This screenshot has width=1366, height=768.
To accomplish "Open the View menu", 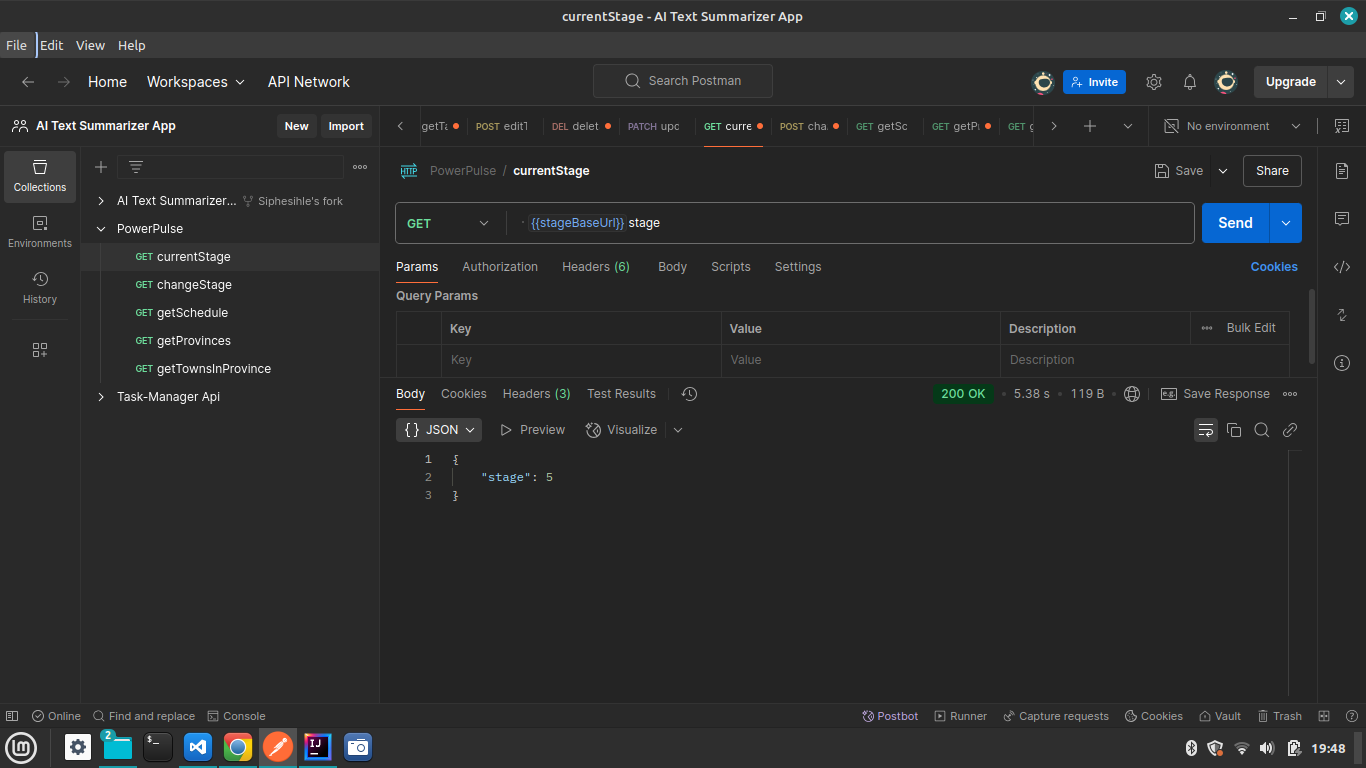I will click(x=90, y=45).
